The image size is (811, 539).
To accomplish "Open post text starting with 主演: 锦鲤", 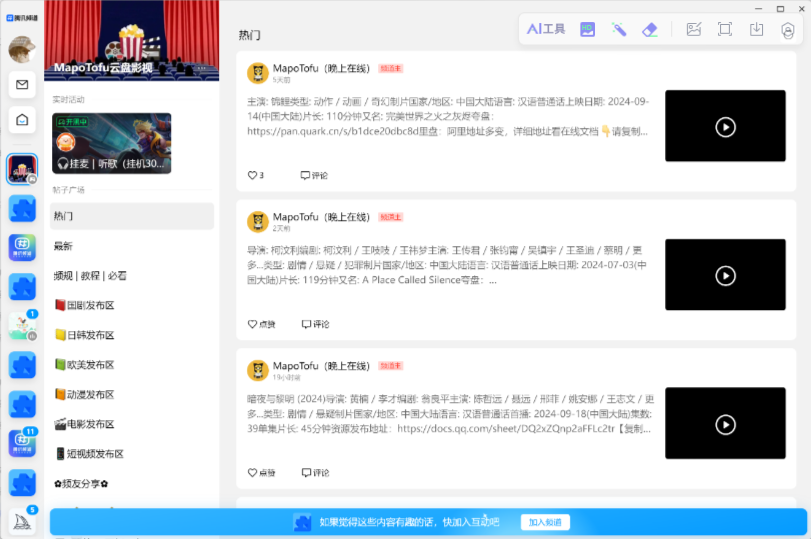I will [x=448, y=116].
